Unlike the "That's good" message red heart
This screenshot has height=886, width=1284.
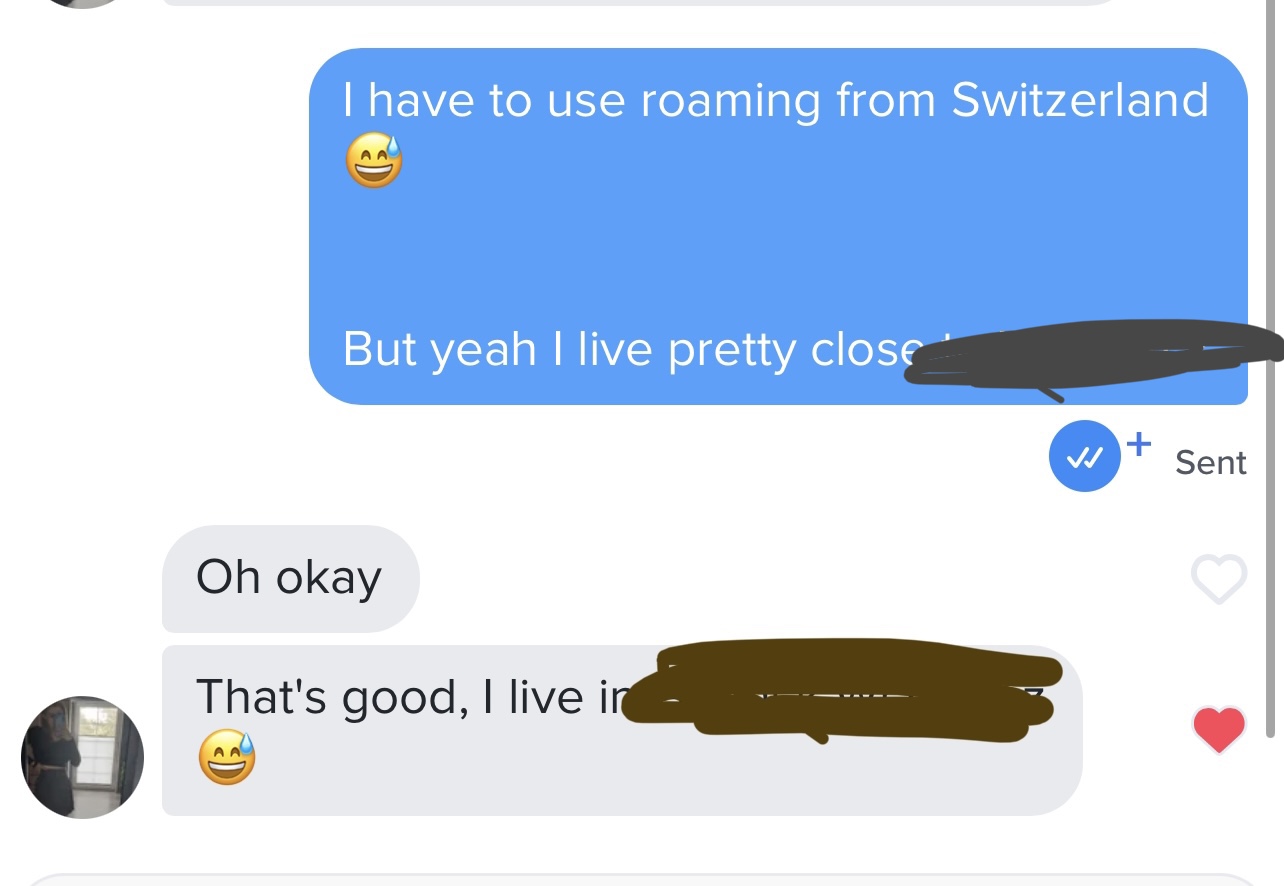[1219, 729]
